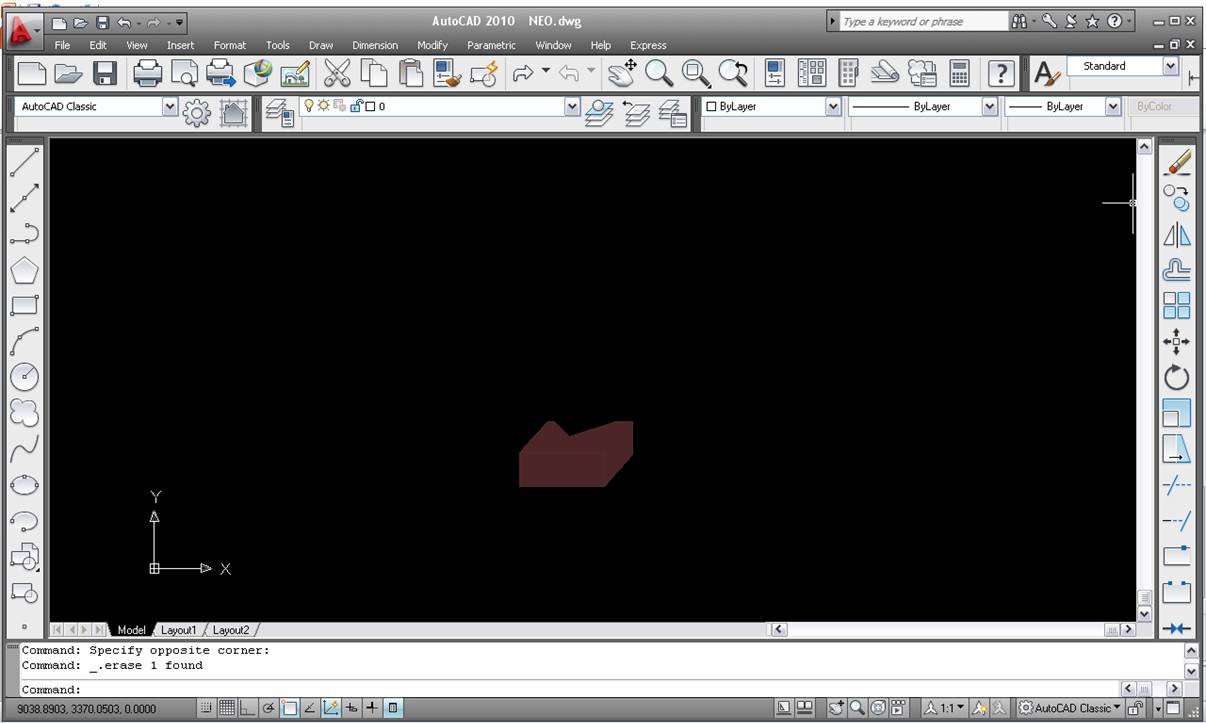
Task: Click the Command line prompt
Action: click(600, 689)
